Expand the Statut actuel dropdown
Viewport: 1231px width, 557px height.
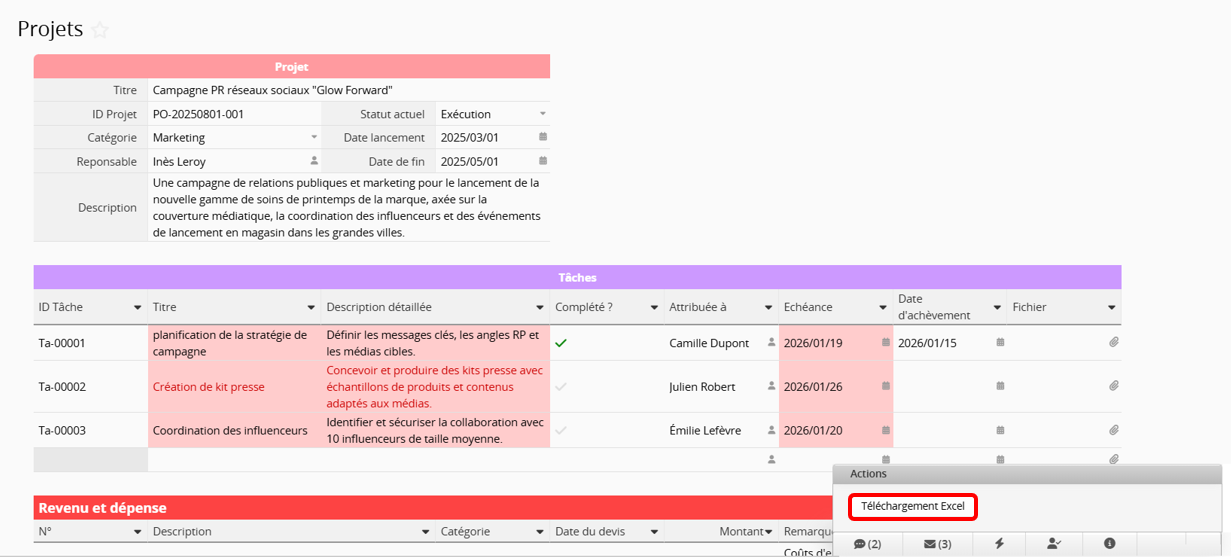(x=543, y=114)
